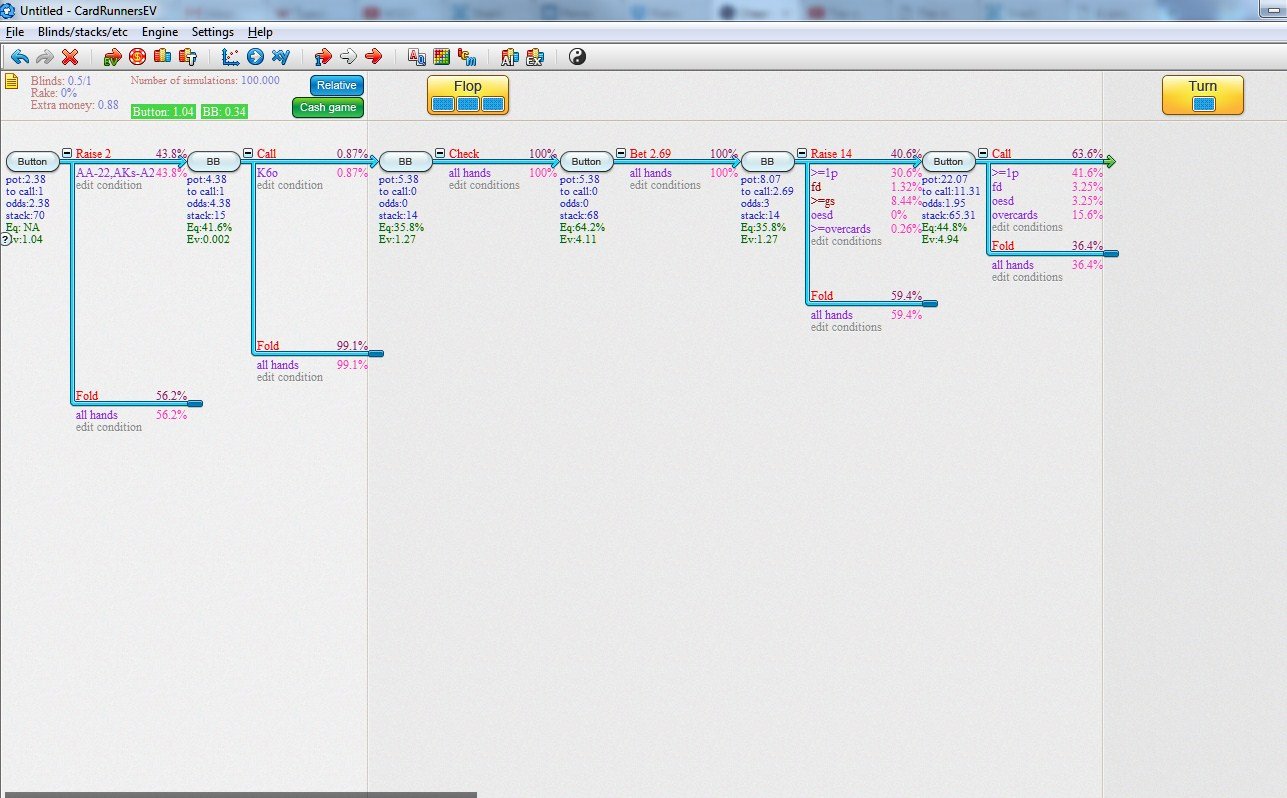
Task: Click edit conditions under >=overcards in Raise 14
Action: tap(846, 241)
